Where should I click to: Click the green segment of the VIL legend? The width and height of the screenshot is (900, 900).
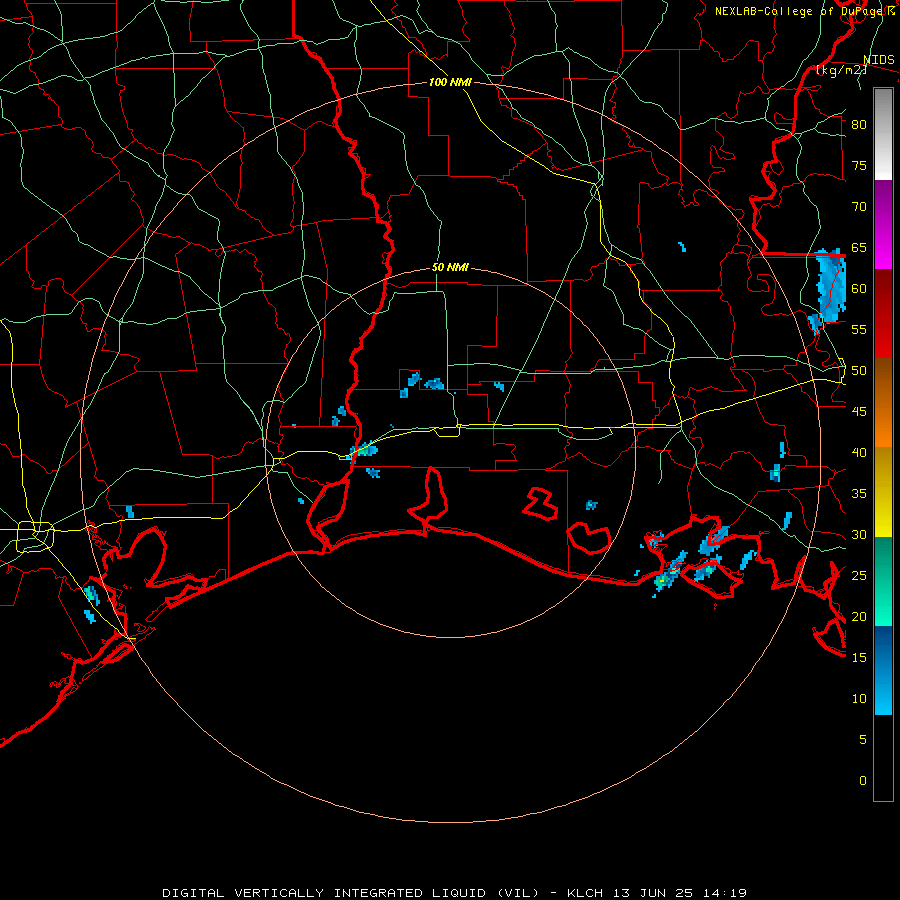883,581
